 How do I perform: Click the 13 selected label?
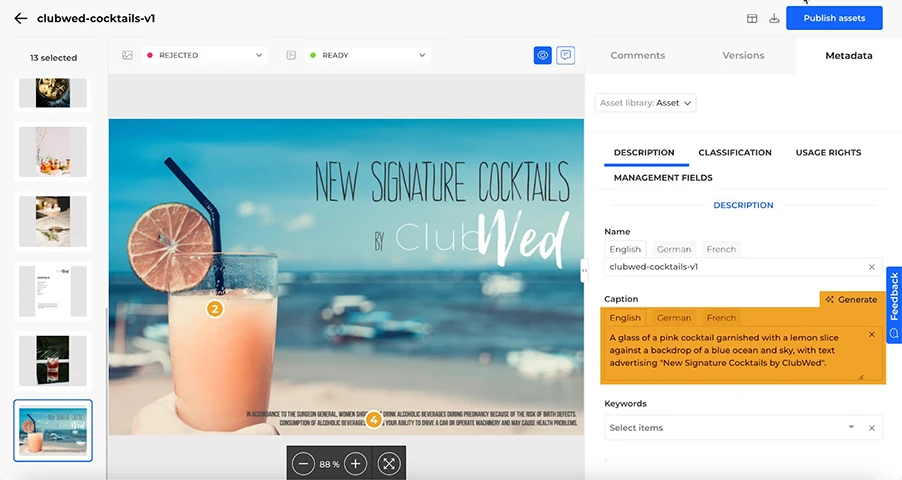[53, 58]
